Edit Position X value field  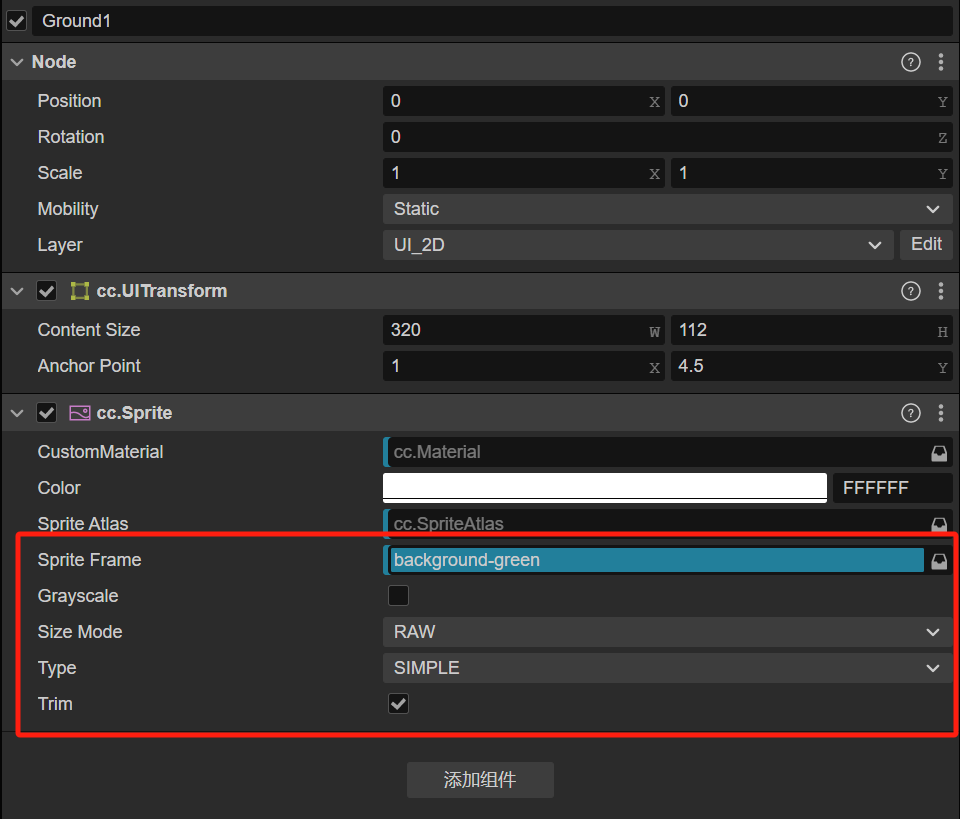523,101
